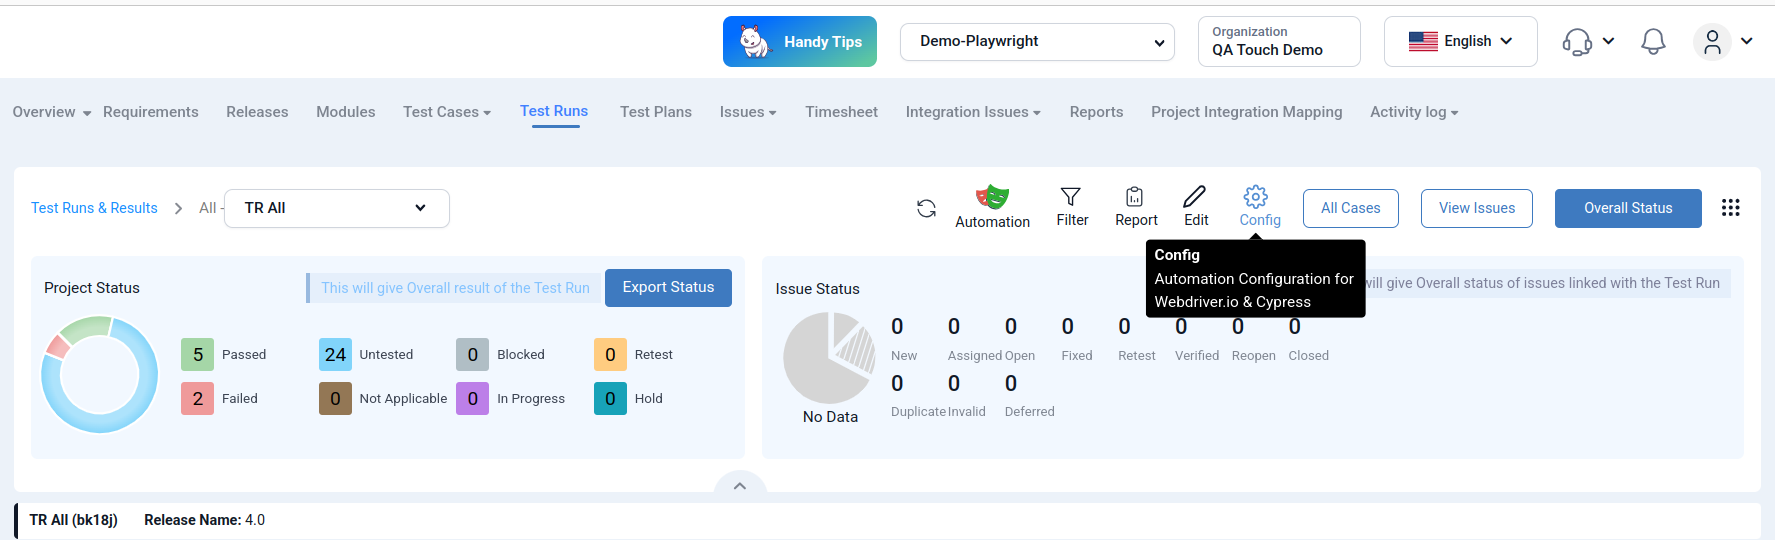1775x540 pixels.
Task: Expand the Demo-Playwright project dropdown
Action: pyautogui.click(x=1037, y=42)
